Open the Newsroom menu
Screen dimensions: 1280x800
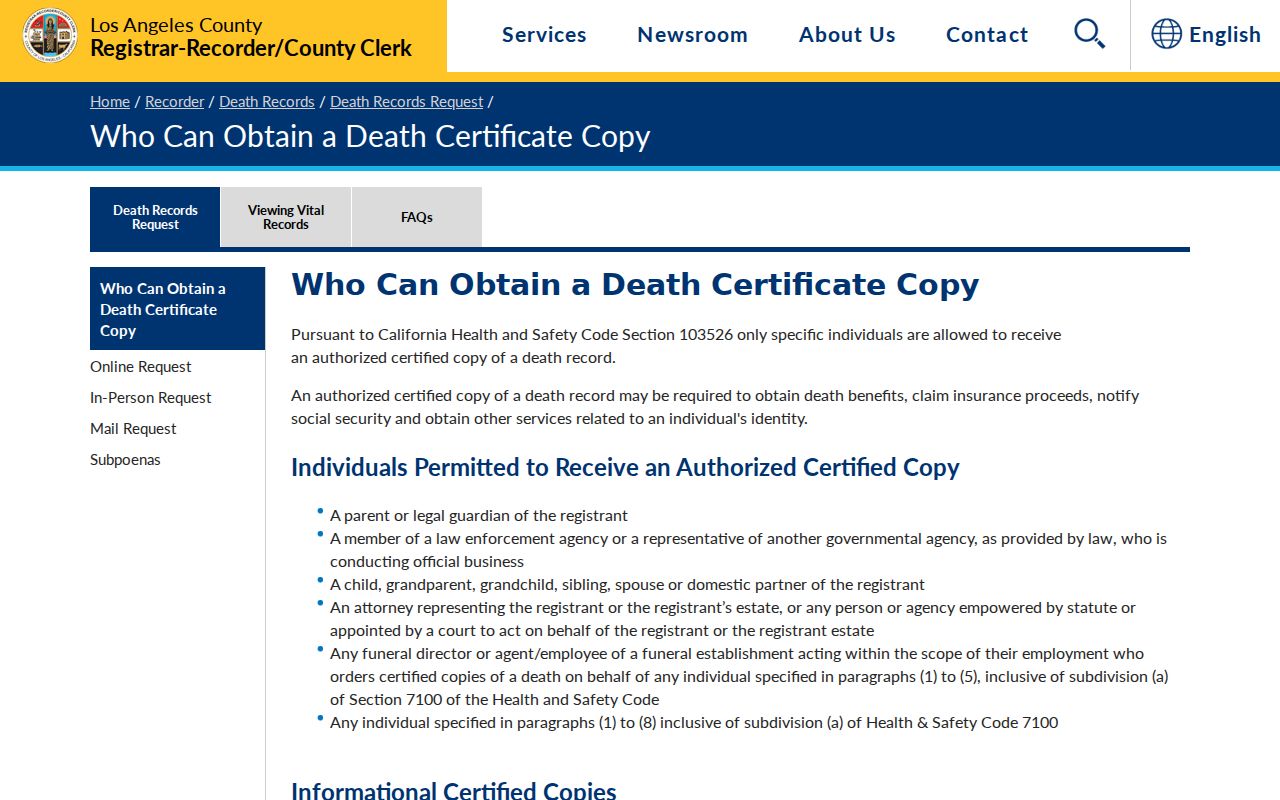pos(692,35)
